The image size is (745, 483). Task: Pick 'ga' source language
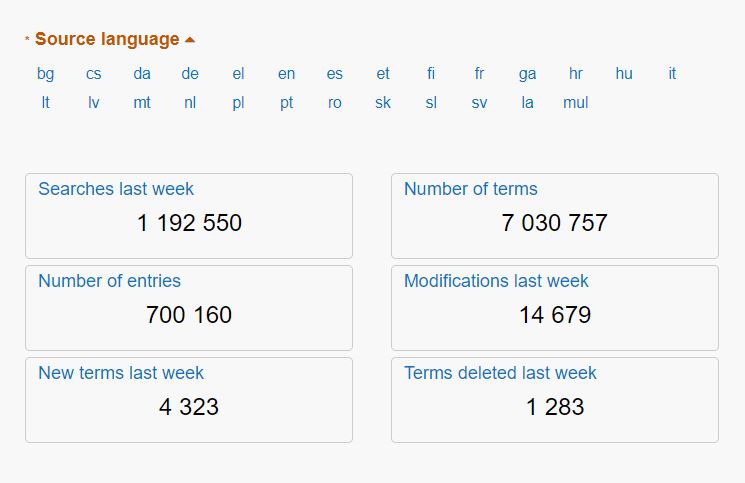pos(528,74)
